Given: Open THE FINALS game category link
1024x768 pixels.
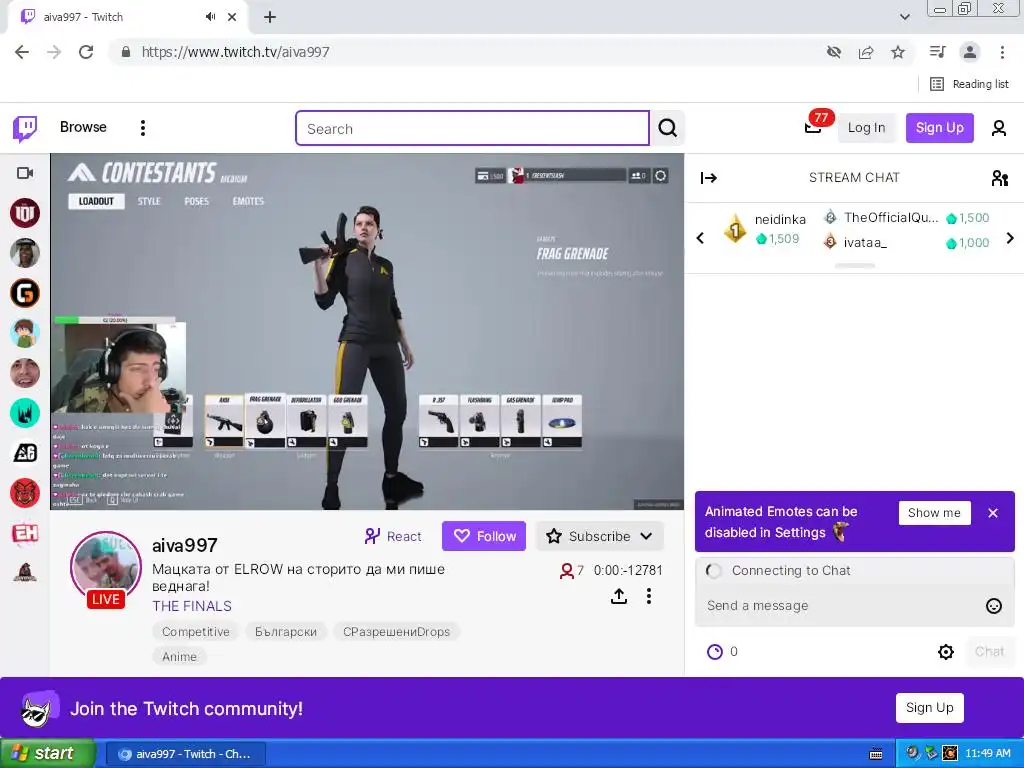Looking at the screenshot, I should point(192,606).
